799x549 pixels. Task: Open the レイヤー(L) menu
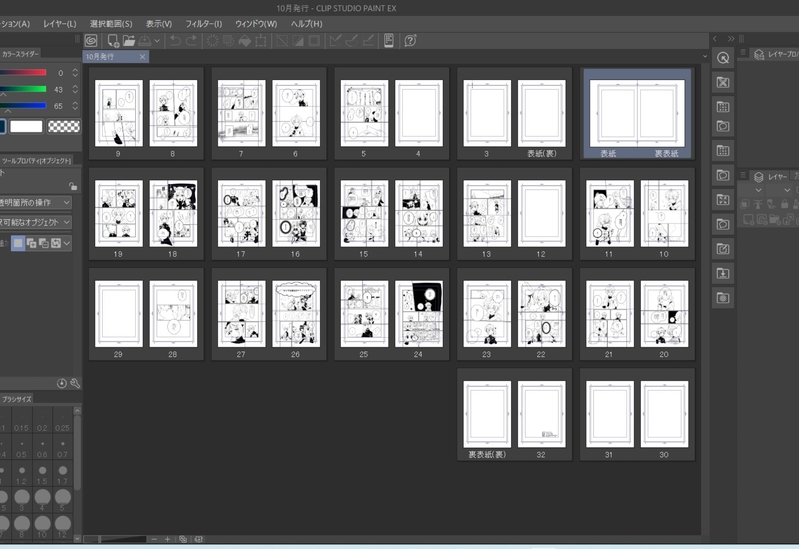[60, 23]
